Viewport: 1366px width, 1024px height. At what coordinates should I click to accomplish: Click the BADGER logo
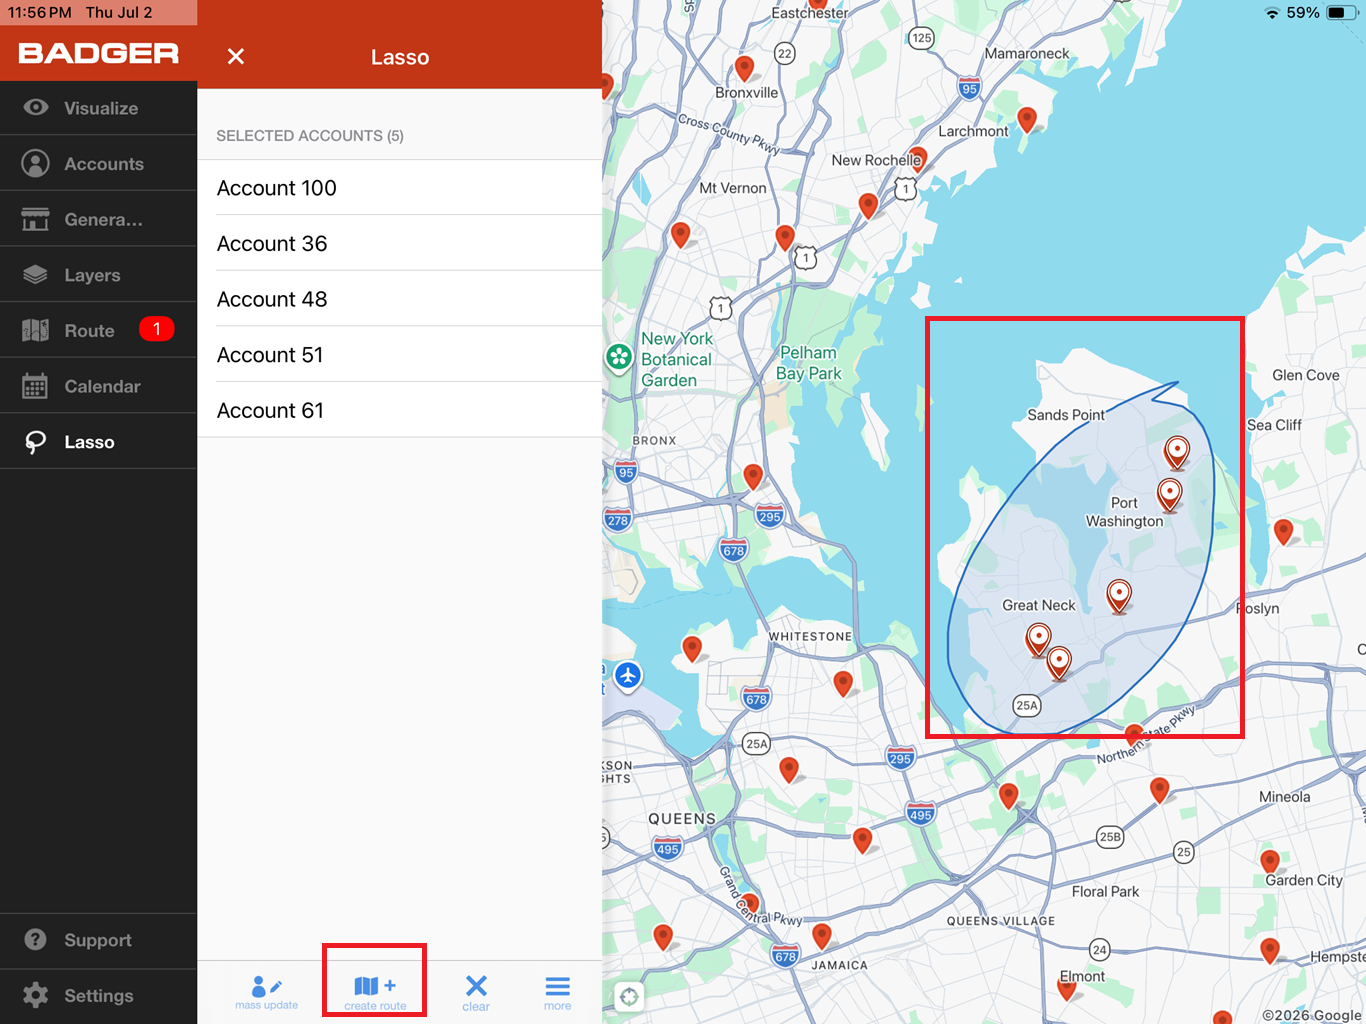pos(98,54)
